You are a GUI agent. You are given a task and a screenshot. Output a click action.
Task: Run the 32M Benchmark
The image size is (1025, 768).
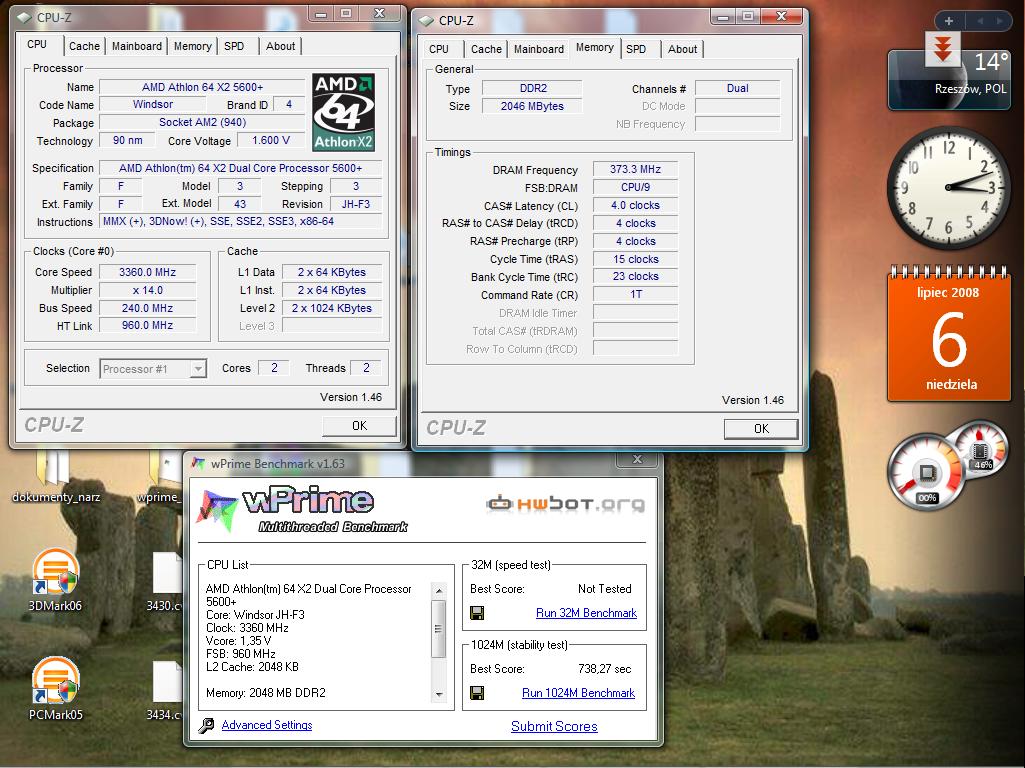[x=586, y=613]
